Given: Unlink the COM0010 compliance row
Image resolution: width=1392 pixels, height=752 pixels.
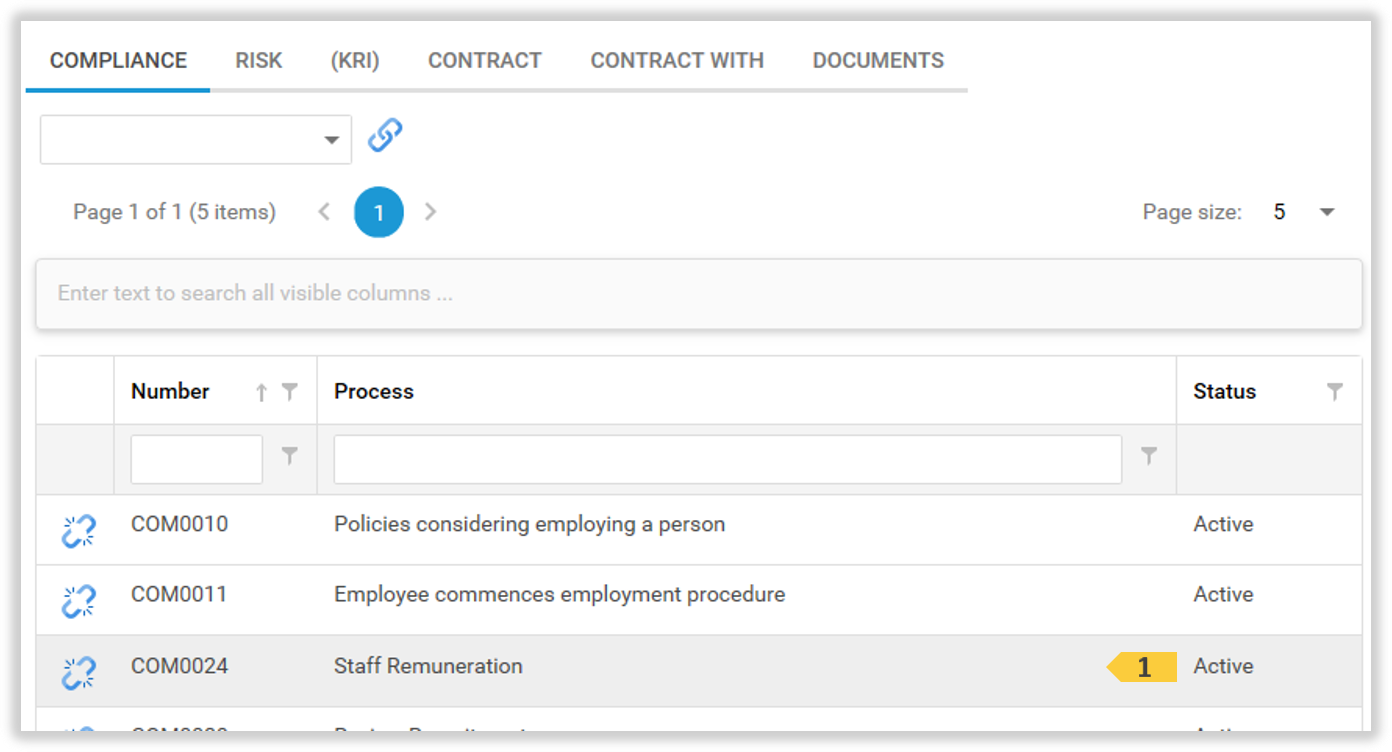Looking at the screenshot, I should pyautogui.click(x=78, y=531).
